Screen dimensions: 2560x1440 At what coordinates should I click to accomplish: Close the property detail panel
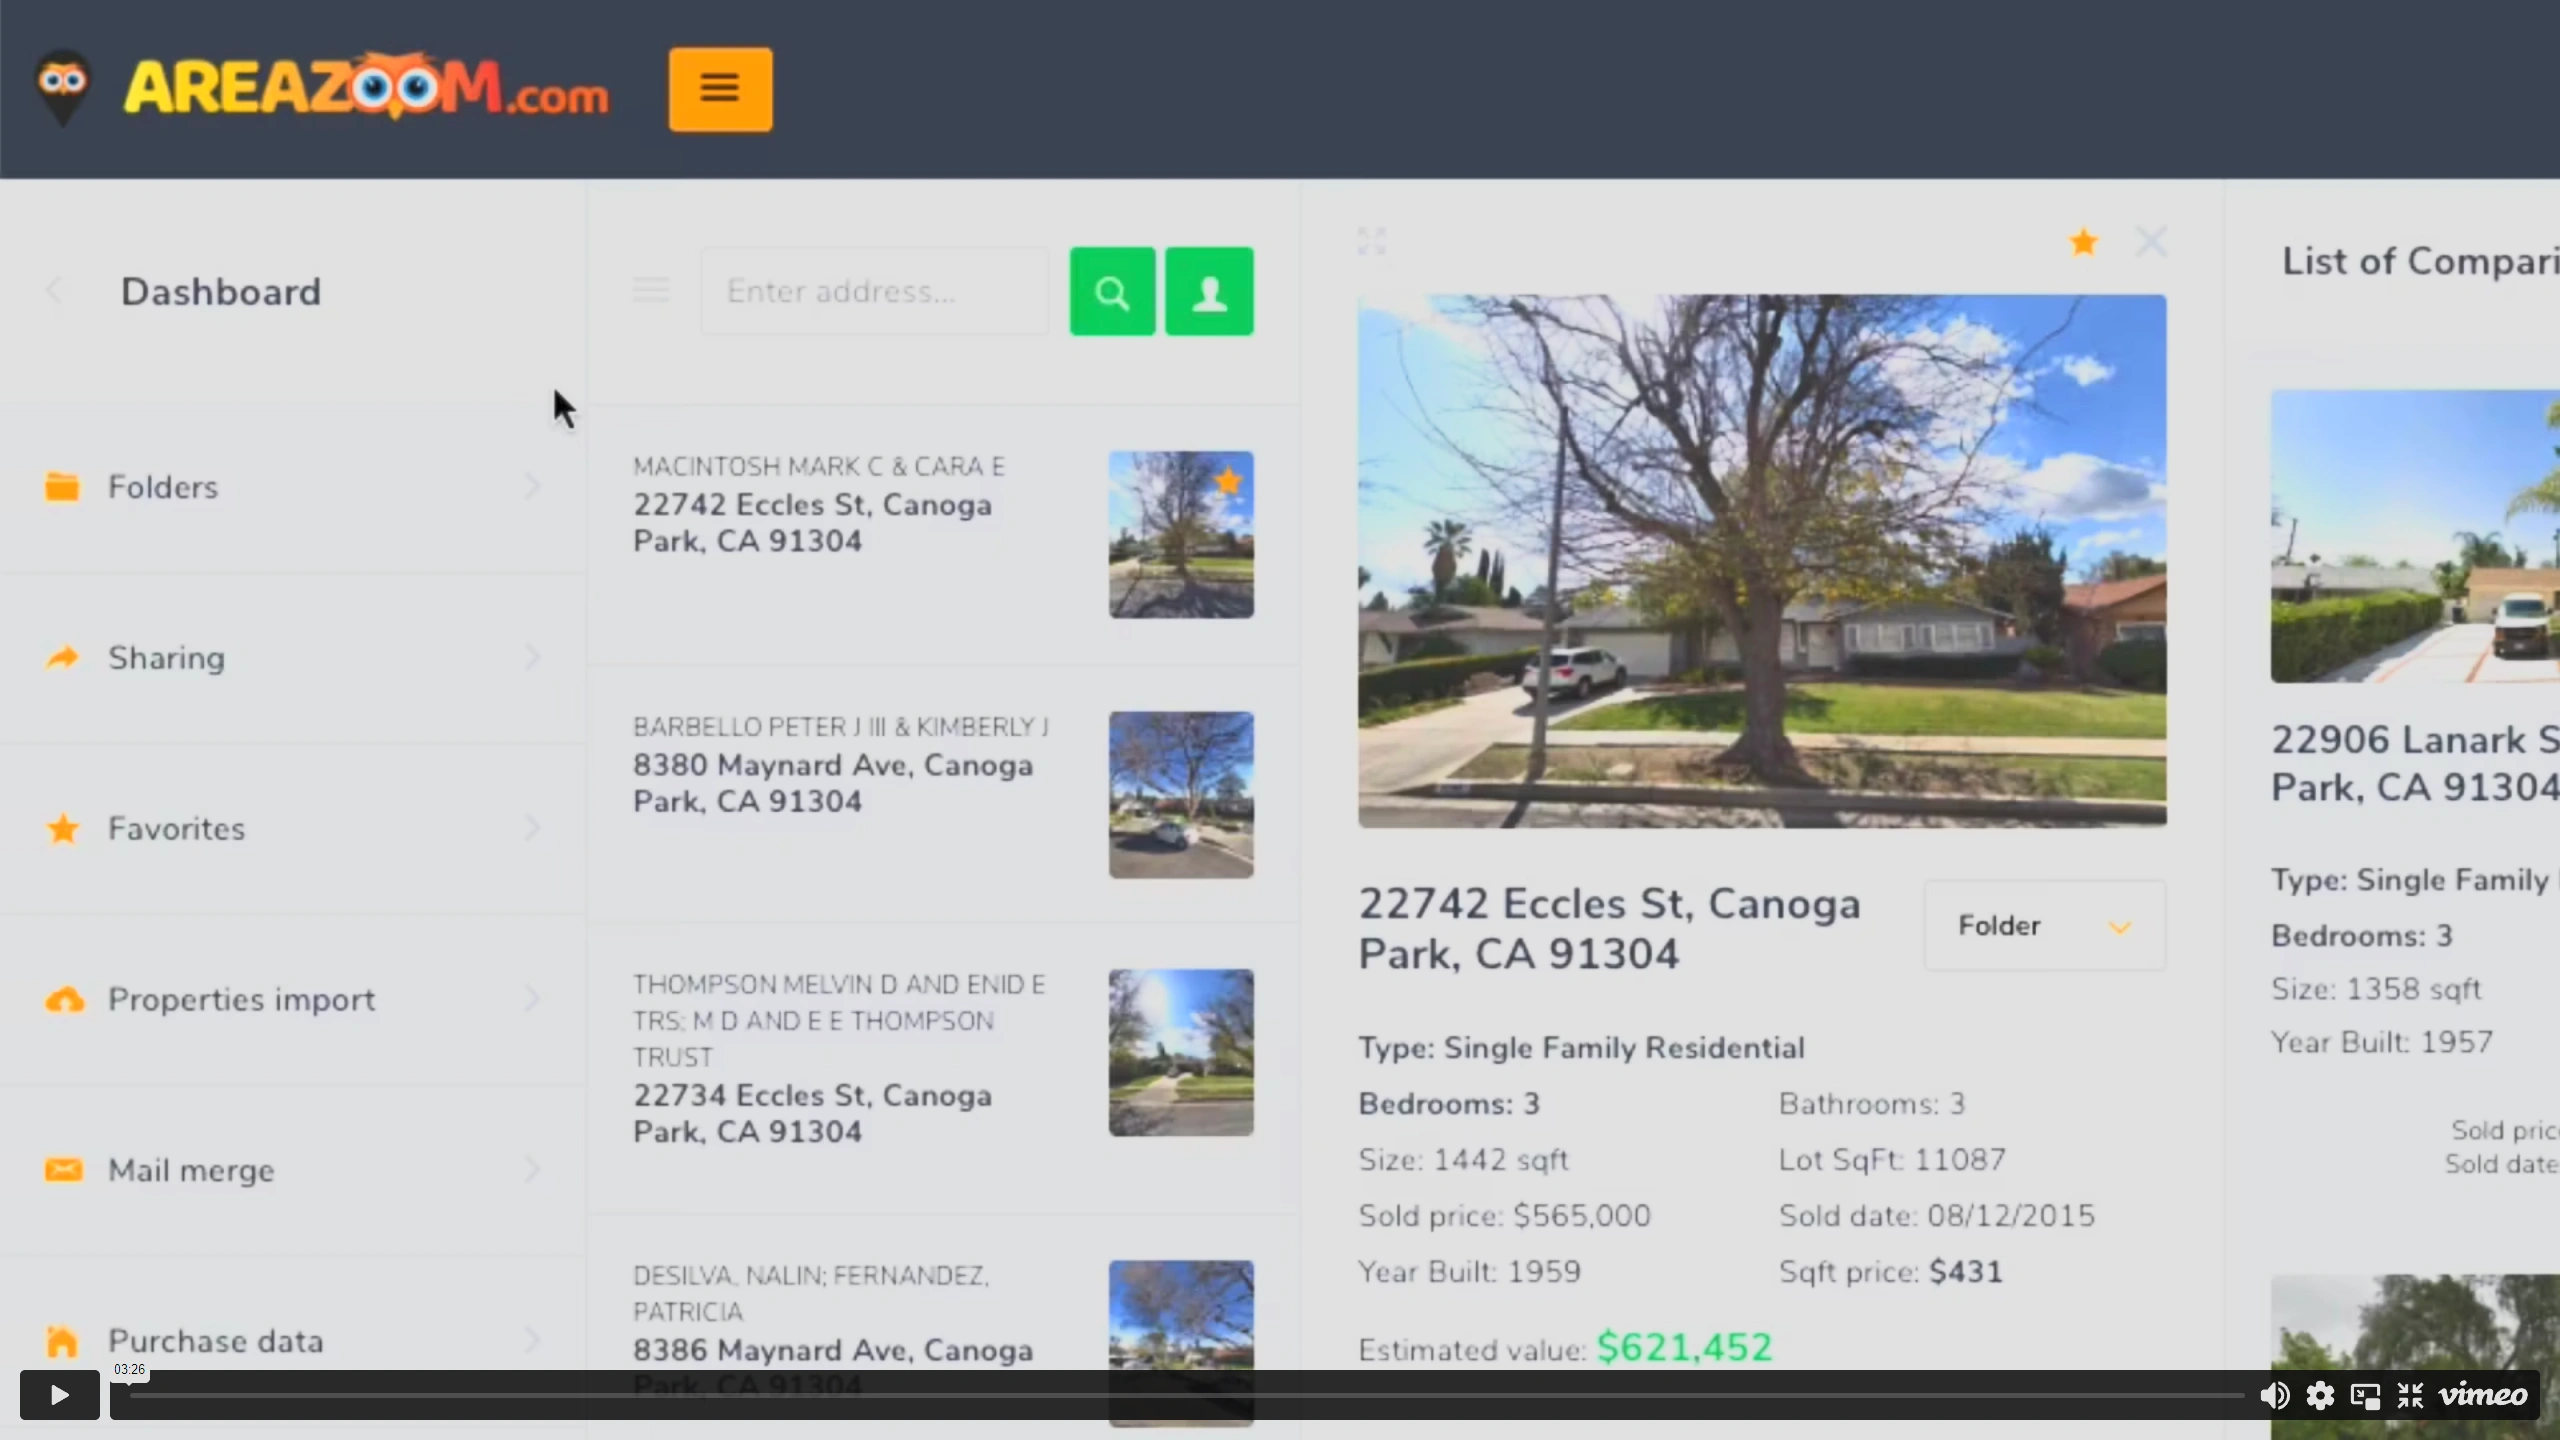pyautogui.click(x=2151, y=241)
